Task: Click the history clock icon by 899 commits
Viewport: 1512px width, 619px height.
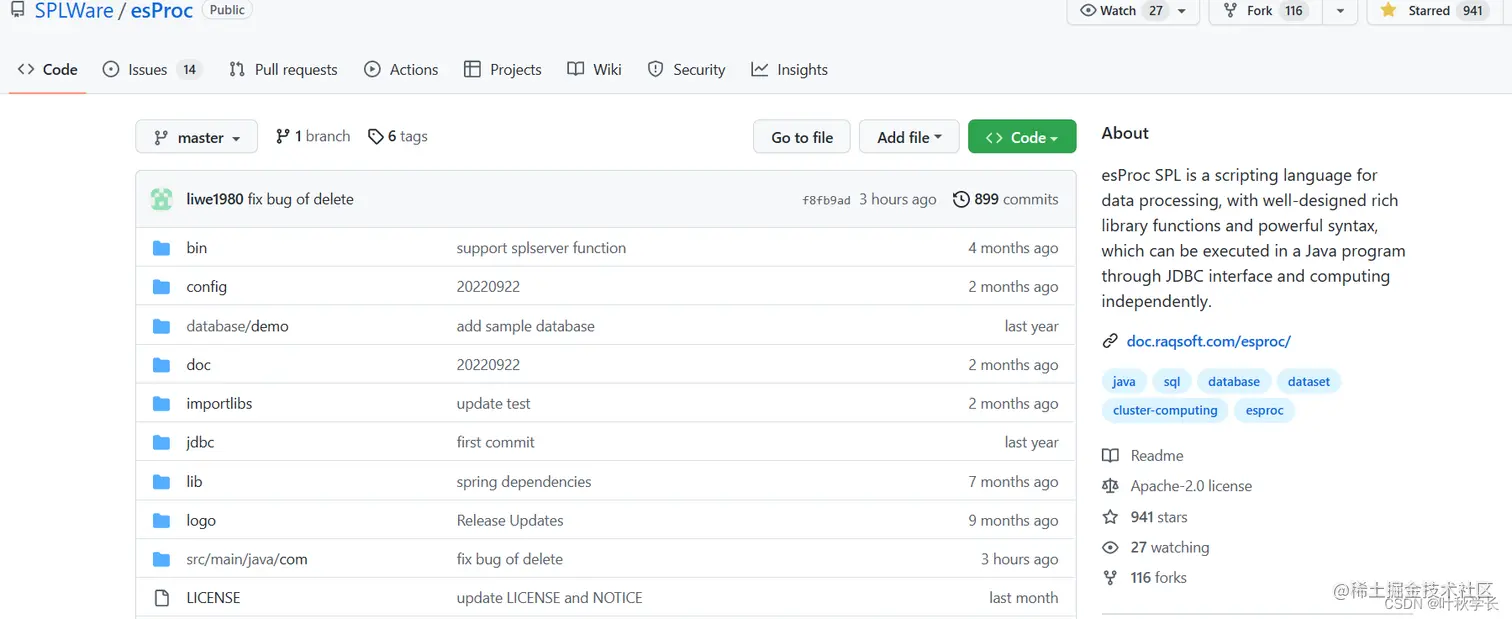Action: point(961,199)
